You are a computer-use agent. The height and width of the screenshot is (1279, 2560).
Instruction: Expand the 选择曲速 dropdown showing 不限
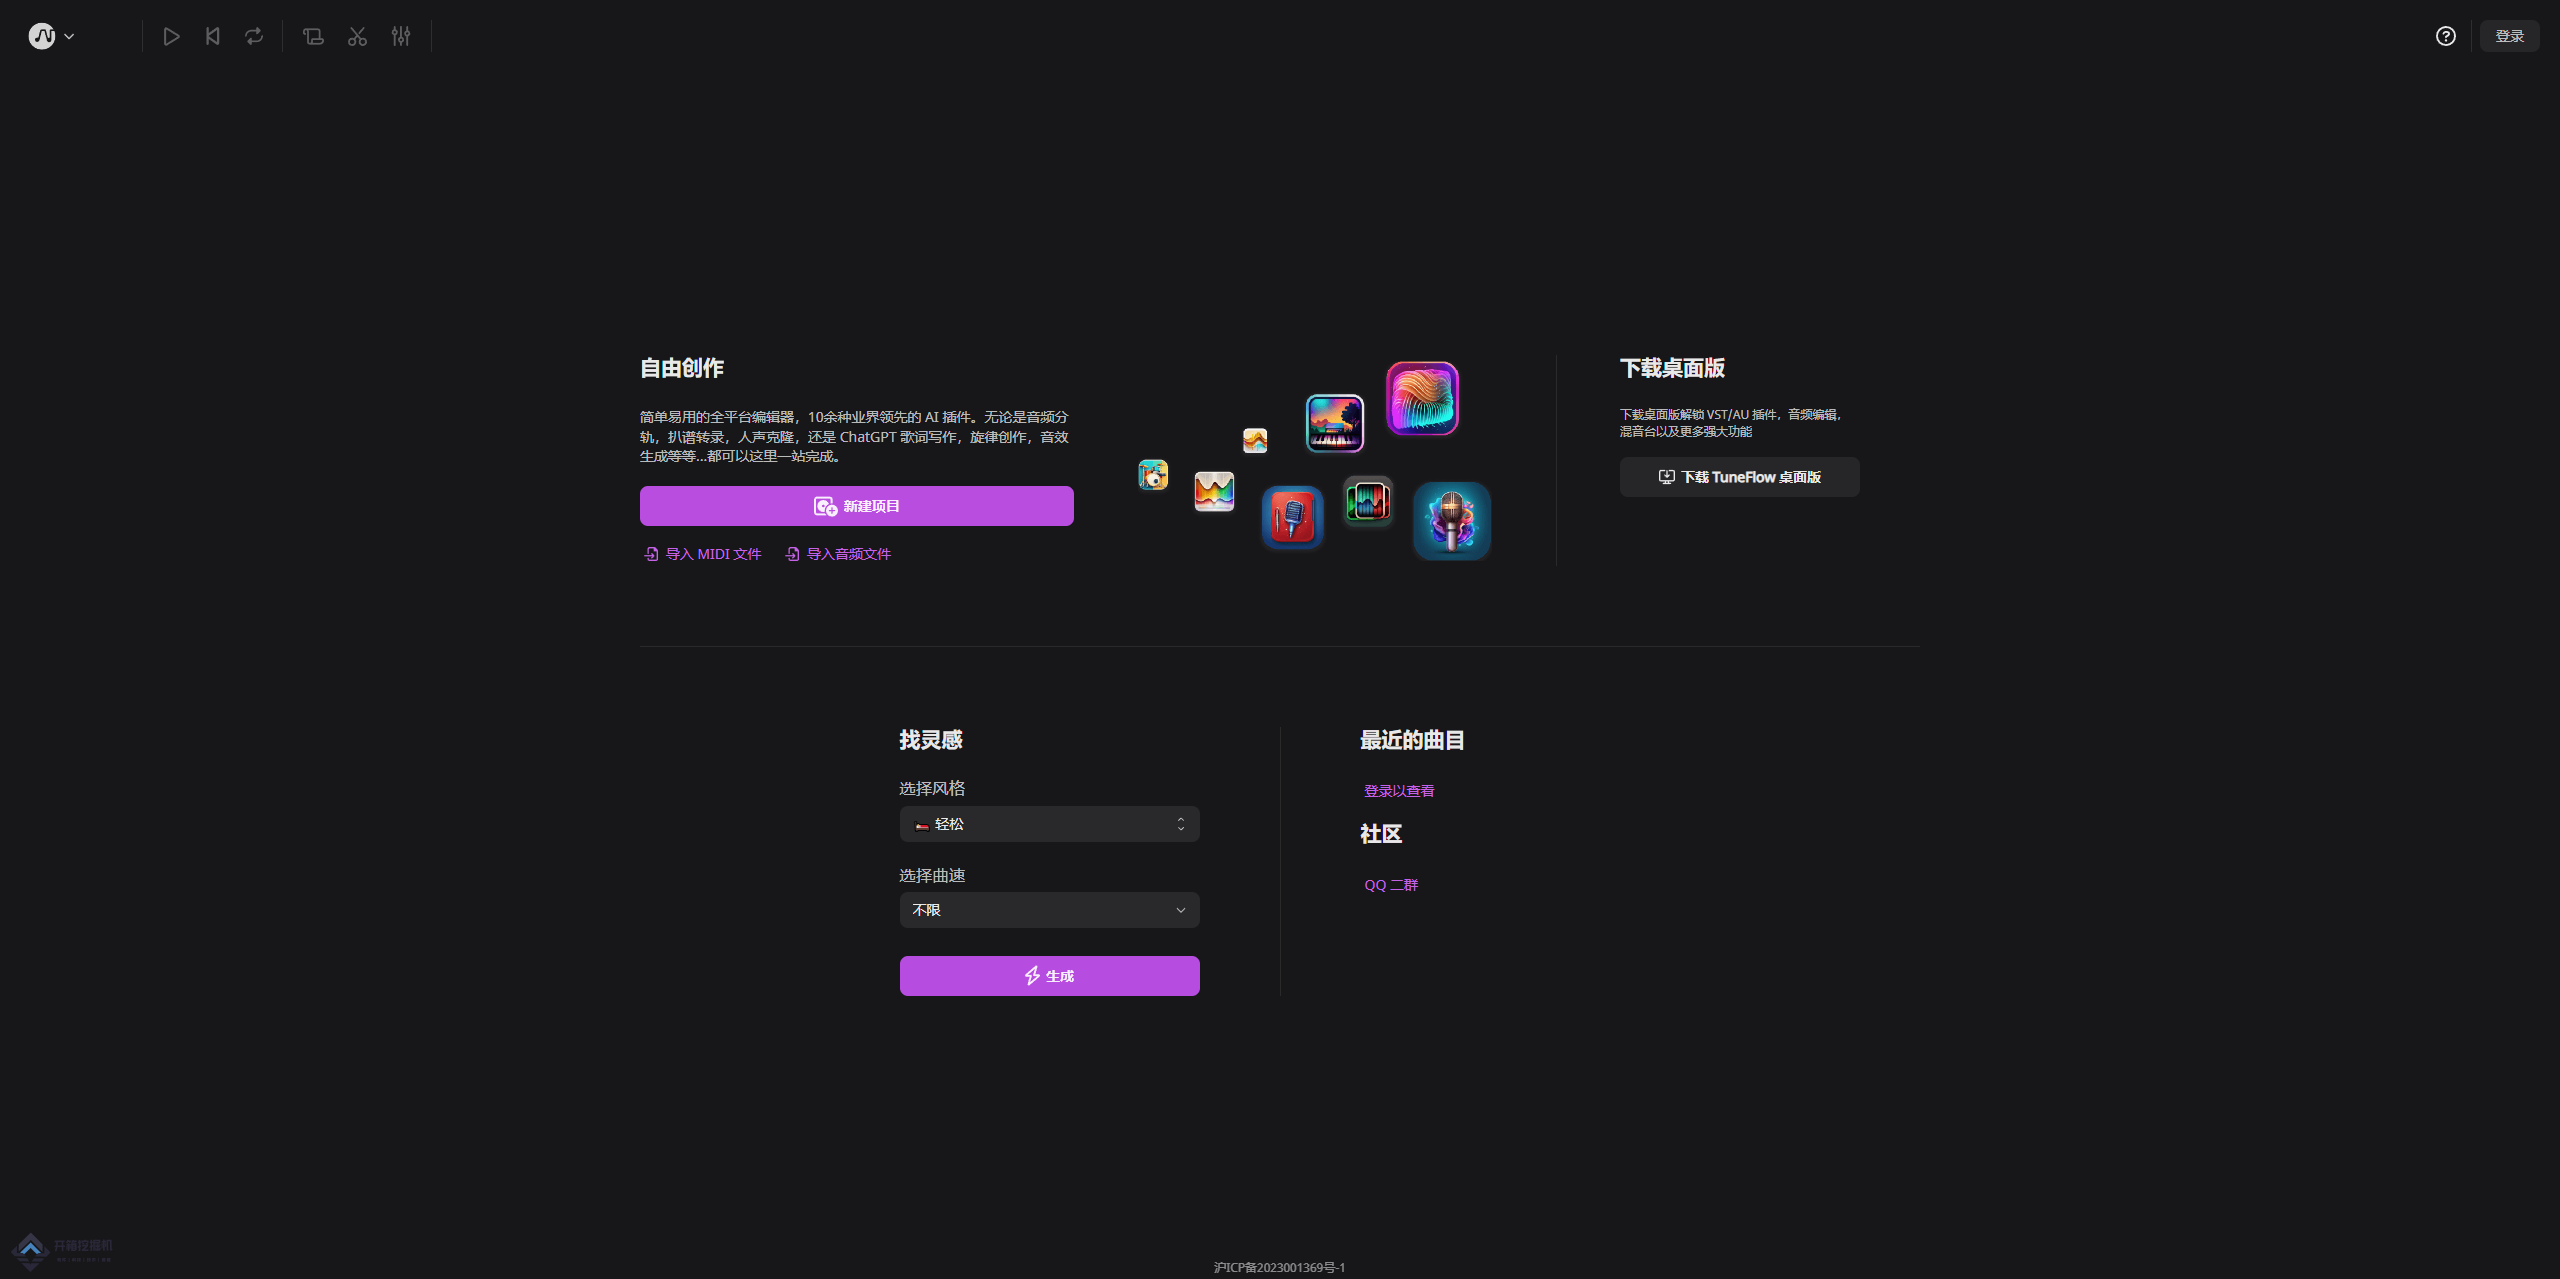1049,910
